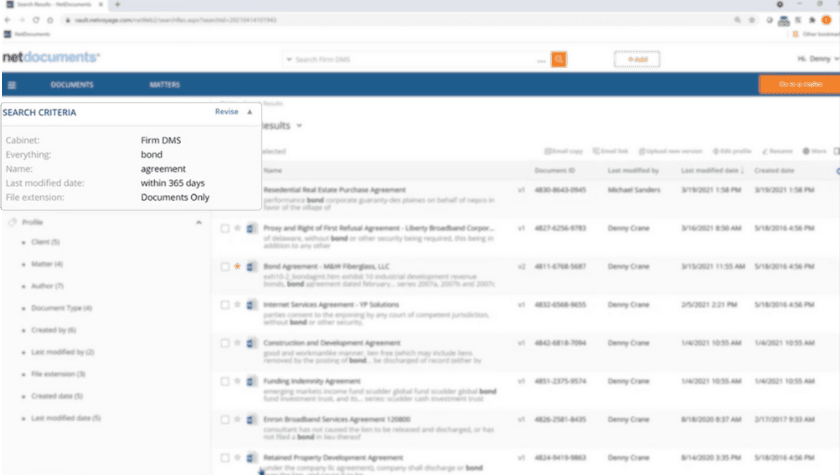This screenshot has width=840, height=475.
Task: Favorite the Internet Services Agreement star
Action: (237, 305)
